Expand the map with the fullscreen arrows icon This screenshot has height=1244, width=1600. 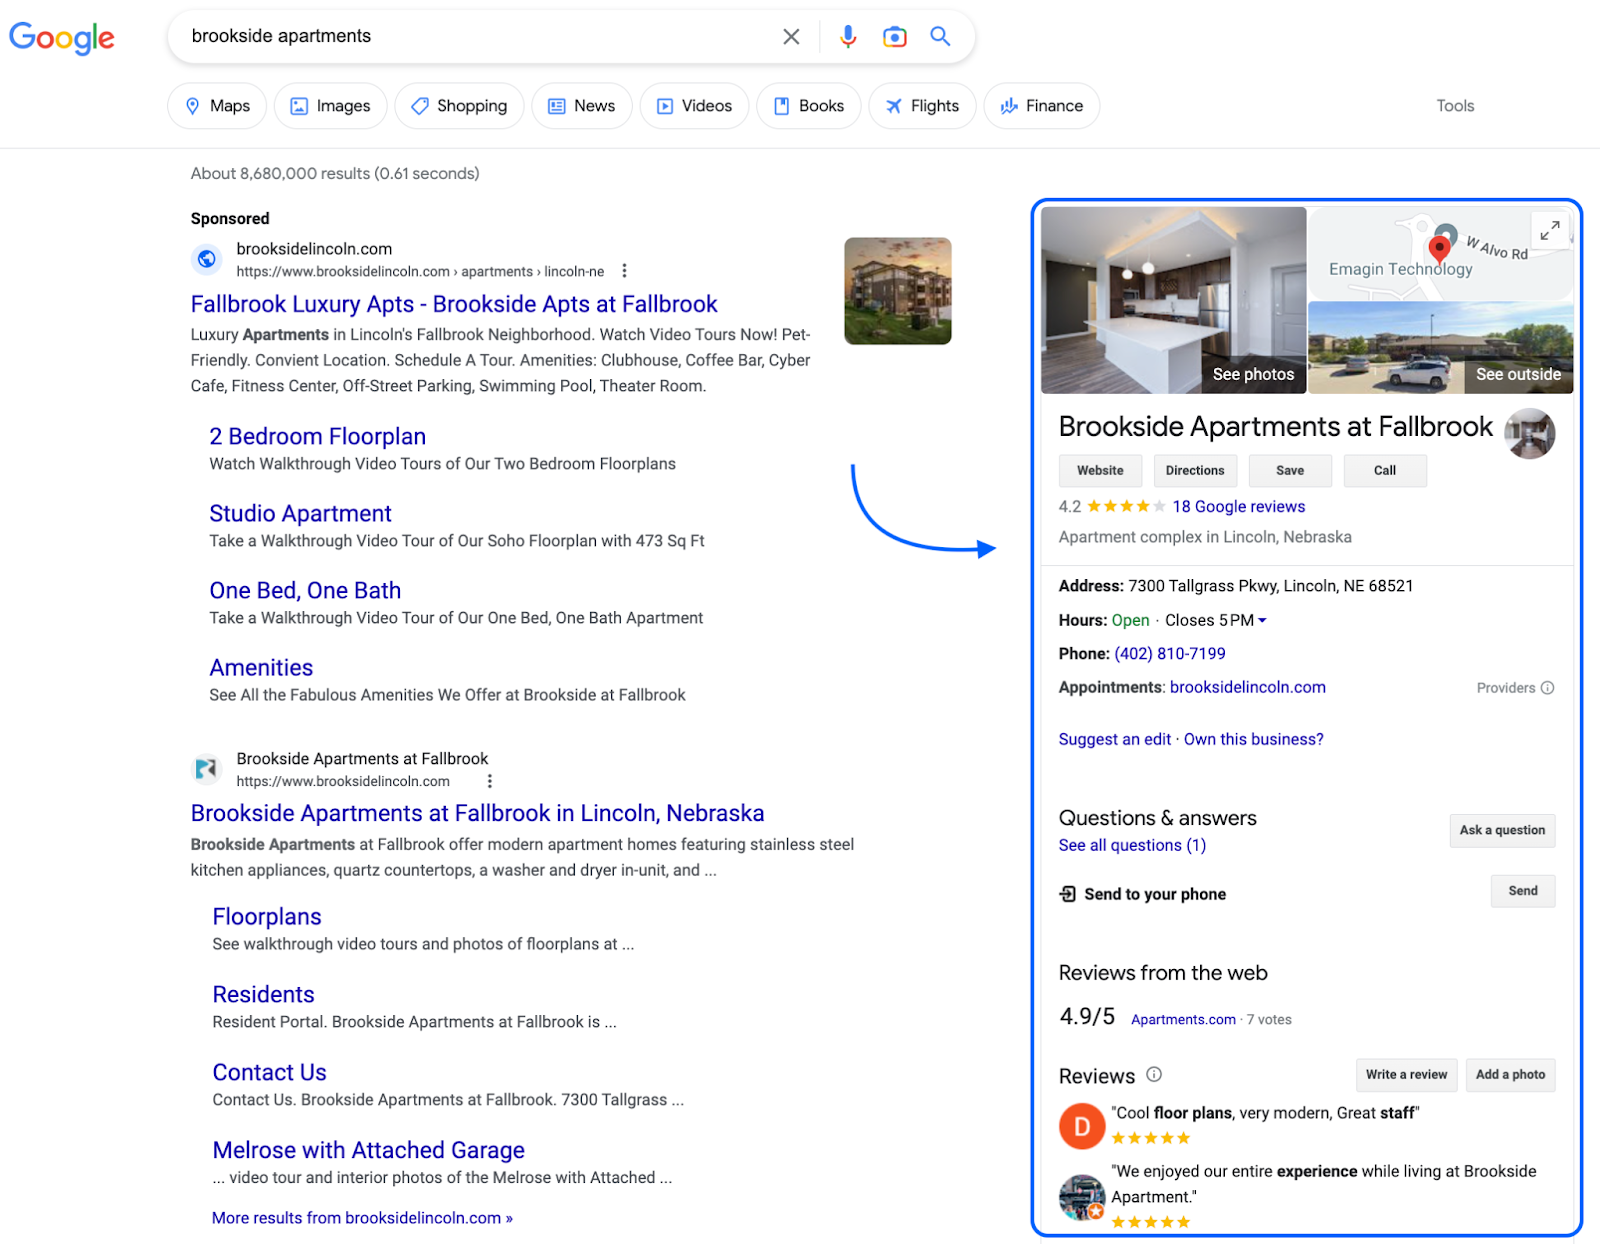1550,230
